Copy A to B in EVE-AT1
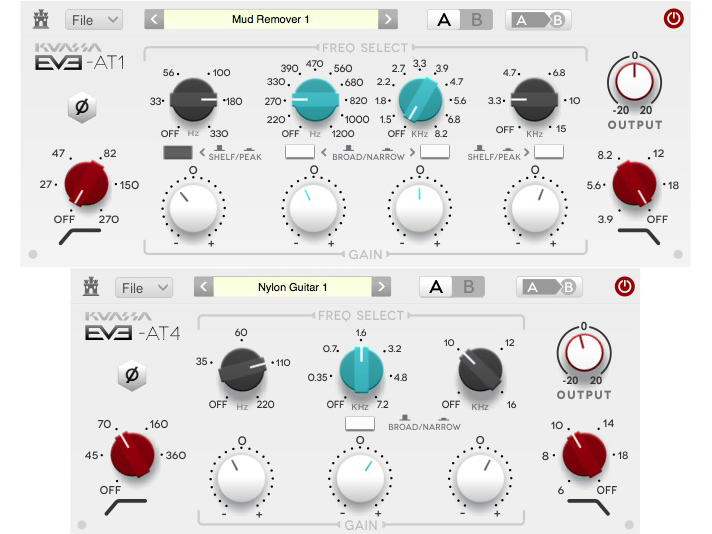This screenshot has width=712, height=534. (x=539, y=20)
